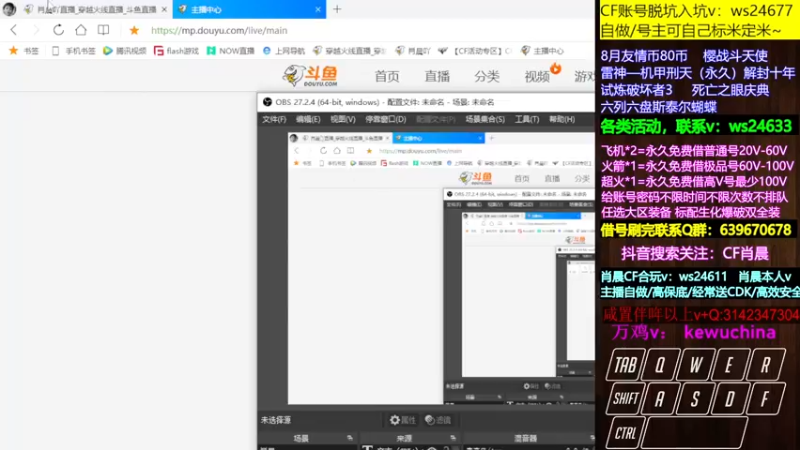Screen dimensions: 800x450
Task: Click the F key on keyboard overlay
Action: [765, 398]
